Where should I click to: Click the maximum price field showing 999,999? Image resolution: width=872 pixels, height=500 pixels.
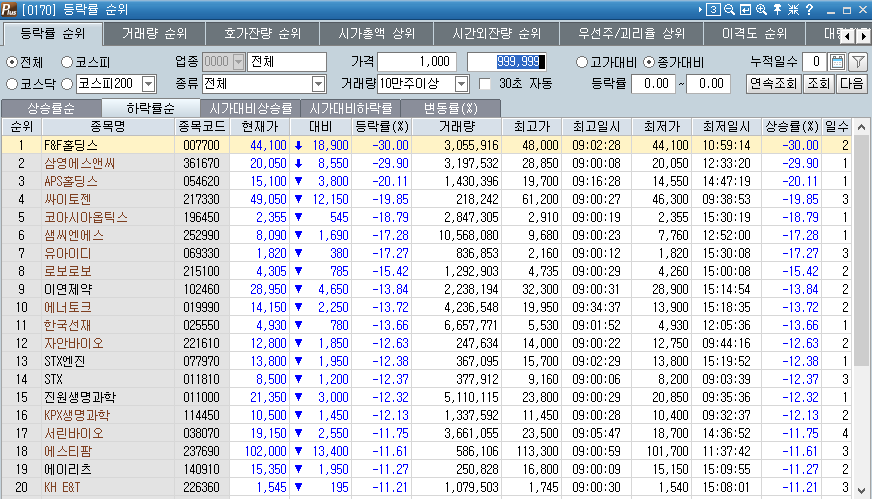(x=507, y=62)
